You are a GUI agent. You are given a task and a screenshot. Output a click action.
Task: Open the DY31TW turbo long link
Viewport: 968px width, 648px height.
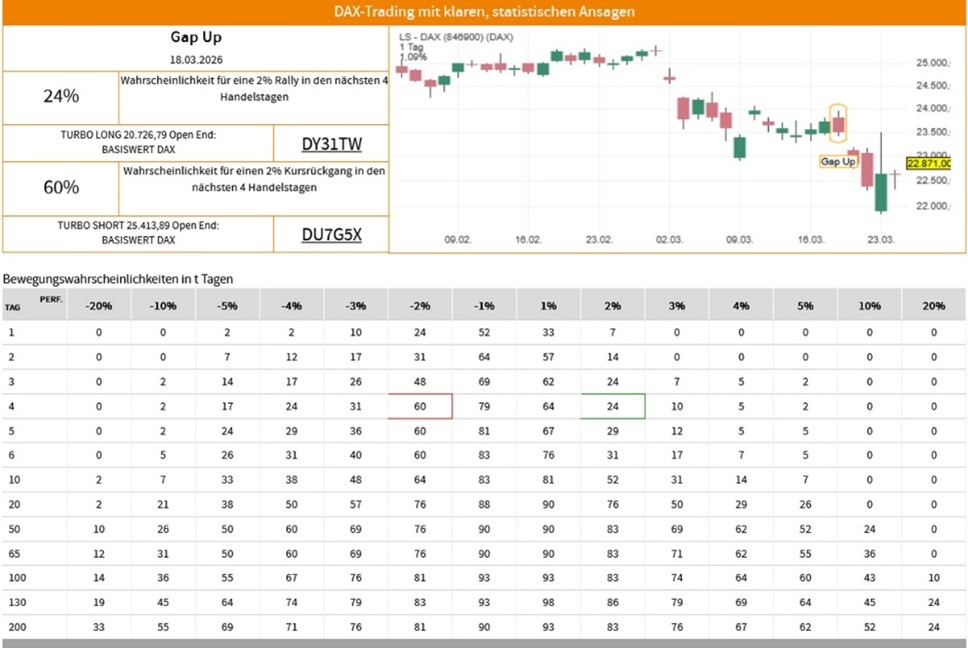click(x=331, y=143)
